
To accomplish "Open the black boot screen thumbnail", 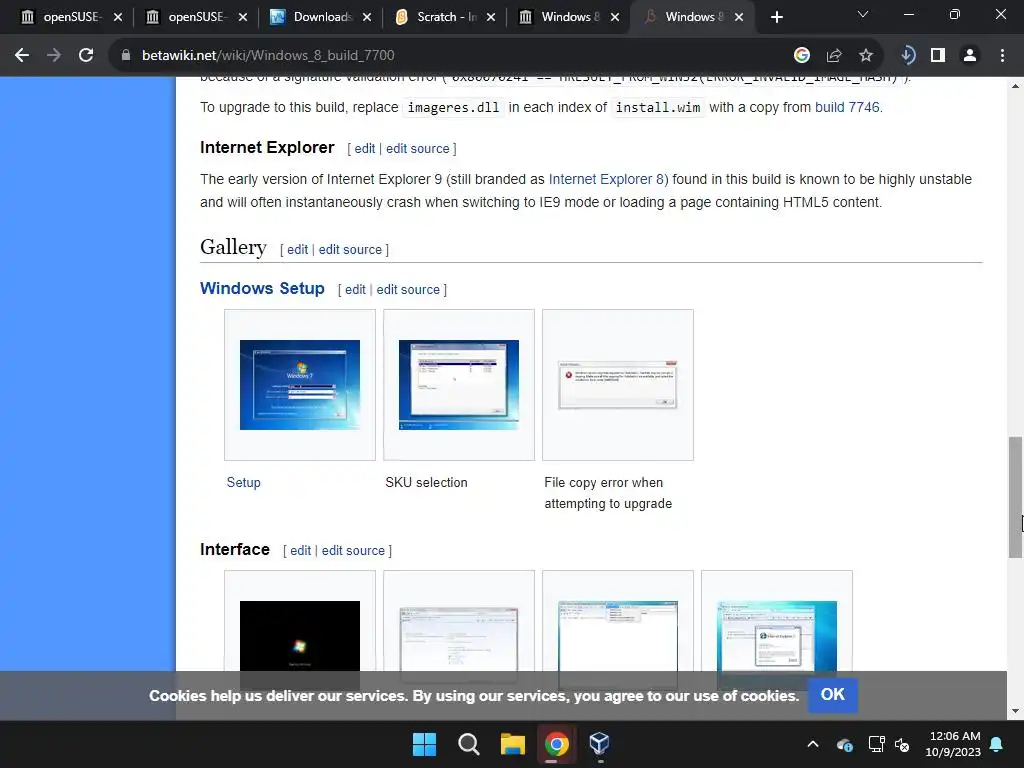I will tap(300, 637).
